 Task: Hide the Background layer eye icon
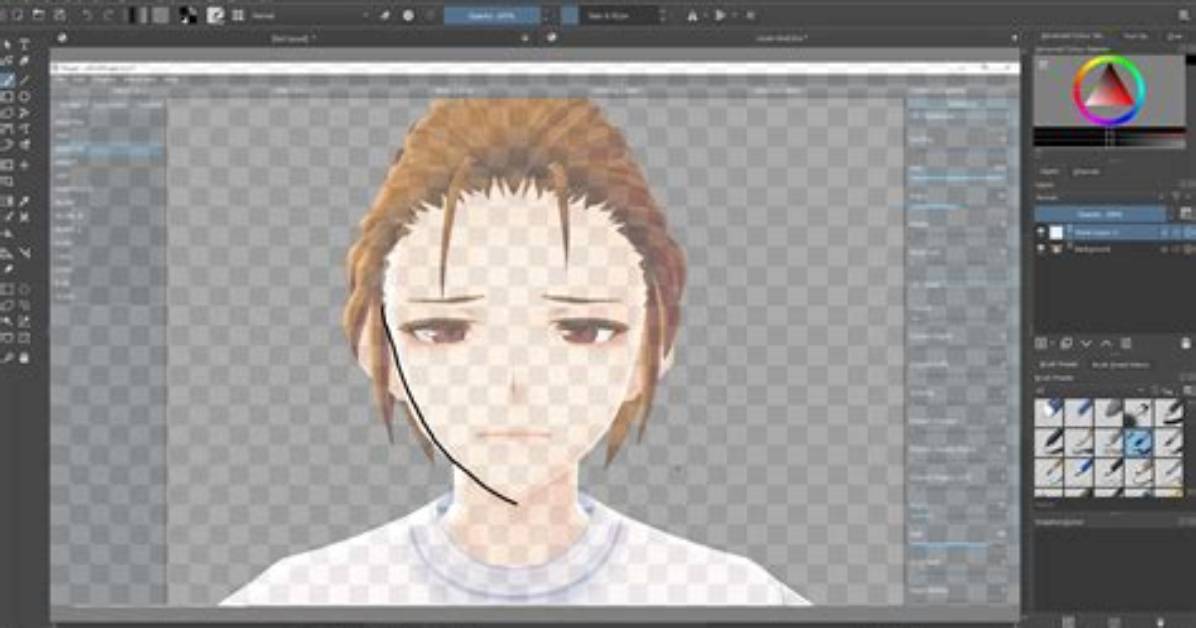coord(1040,249)
